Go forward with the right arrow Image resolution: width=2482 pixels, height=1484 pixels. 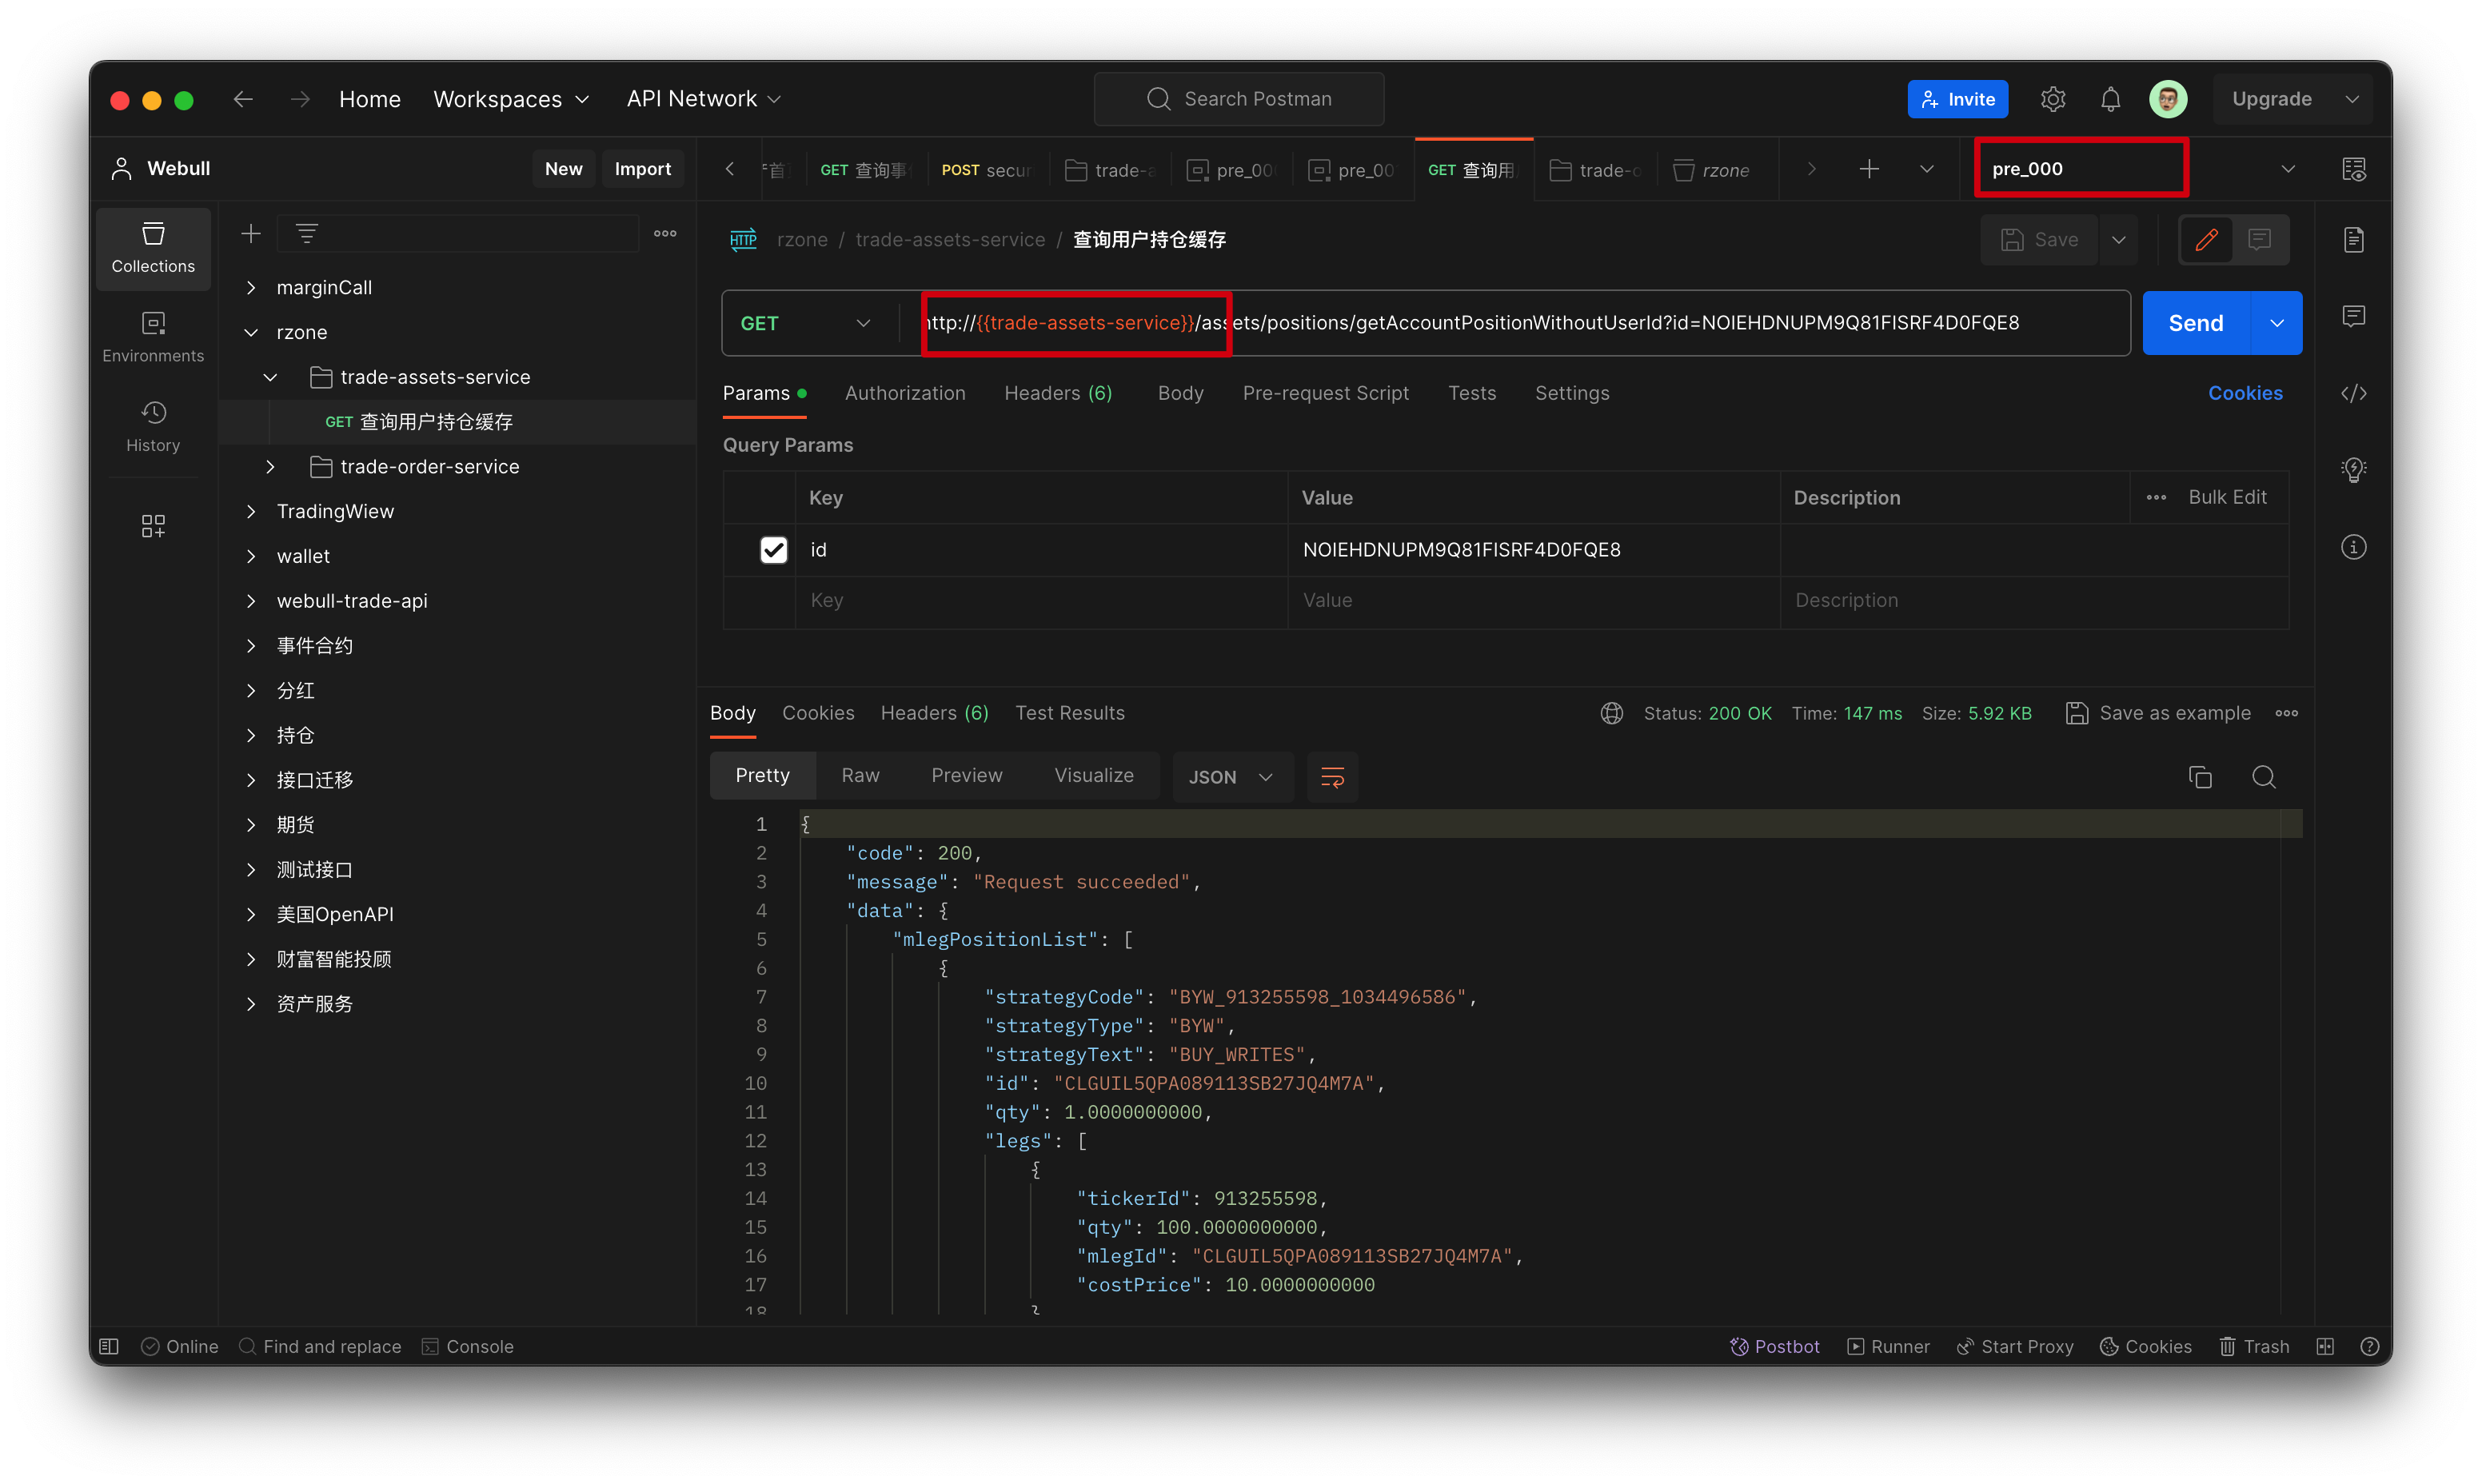click(x=300, y=99)
